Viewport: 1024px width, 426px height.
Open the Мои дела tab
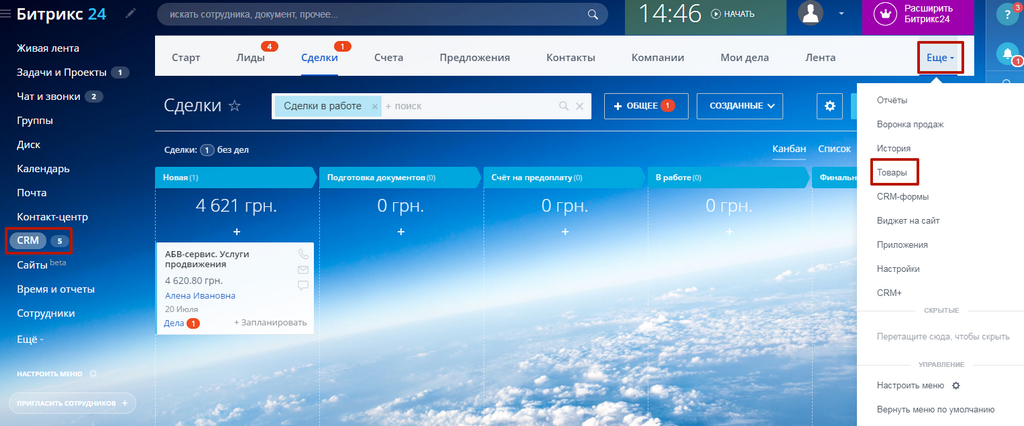(744, 57)
